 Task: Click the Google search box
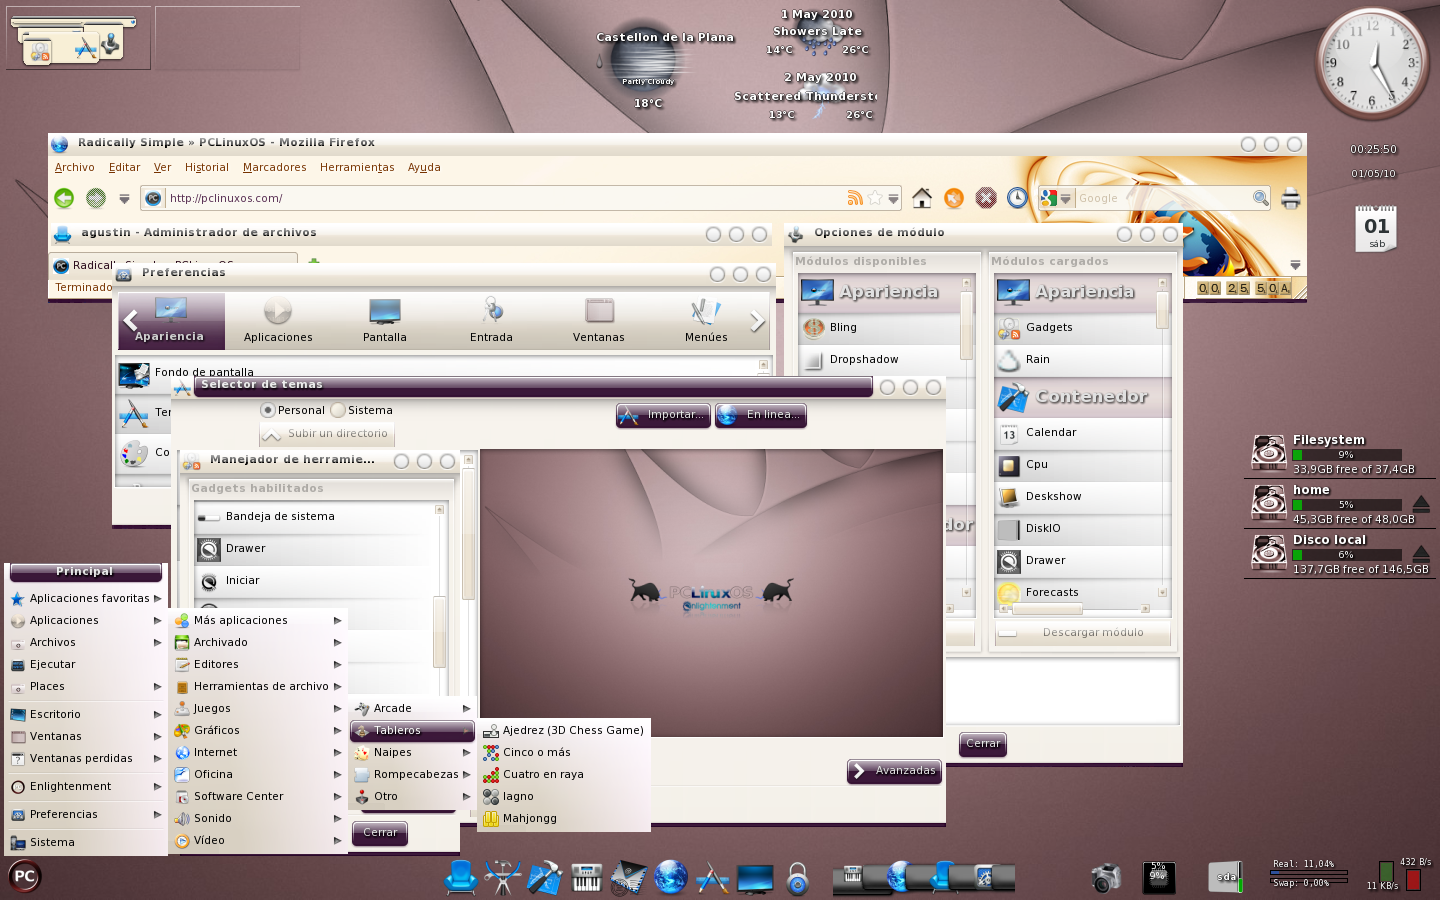pos(1163,198)
